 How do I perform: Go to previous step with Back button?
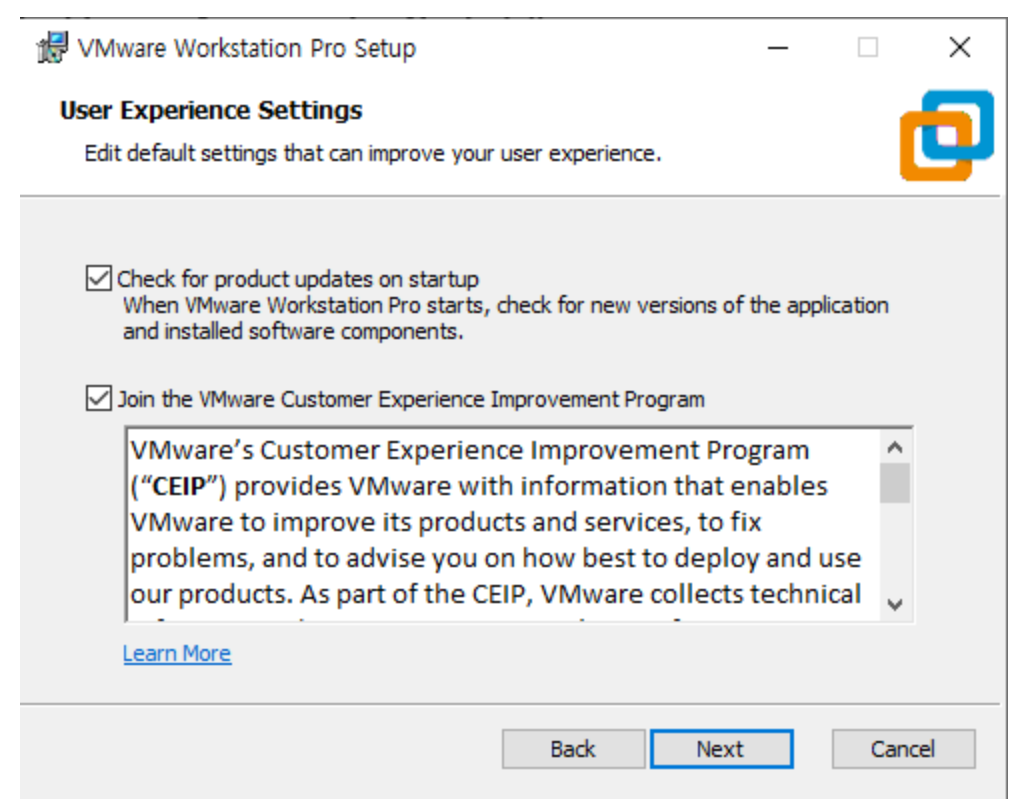pyautogui.click(x=573, y=749)
